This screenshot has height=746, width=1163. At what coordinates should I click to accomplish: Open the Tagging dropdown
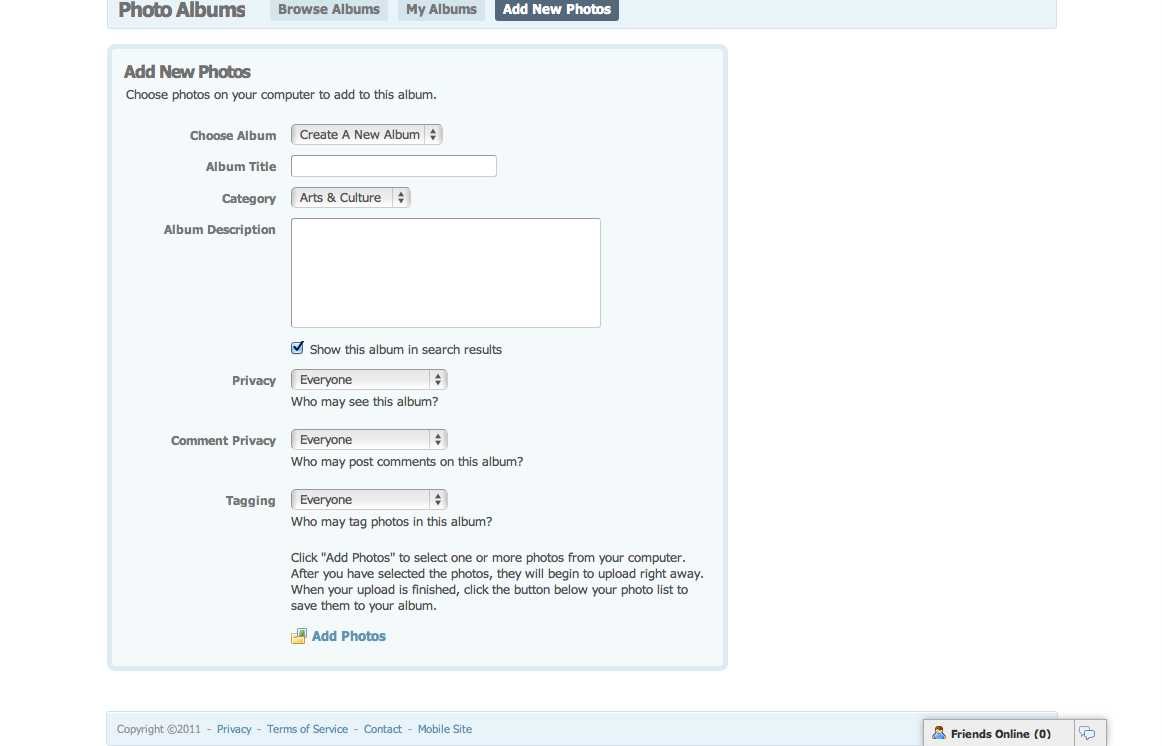point(369,500)
